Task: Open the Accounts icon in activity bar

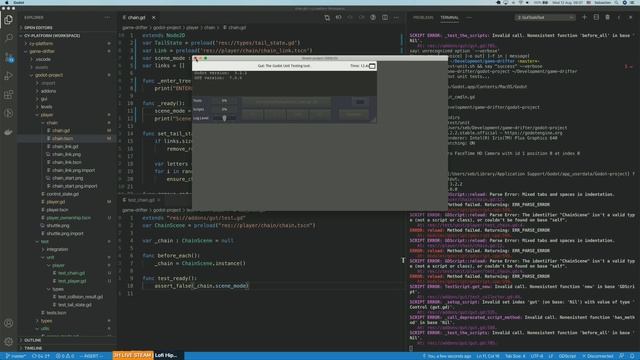Action: click(x=8, y=323)
